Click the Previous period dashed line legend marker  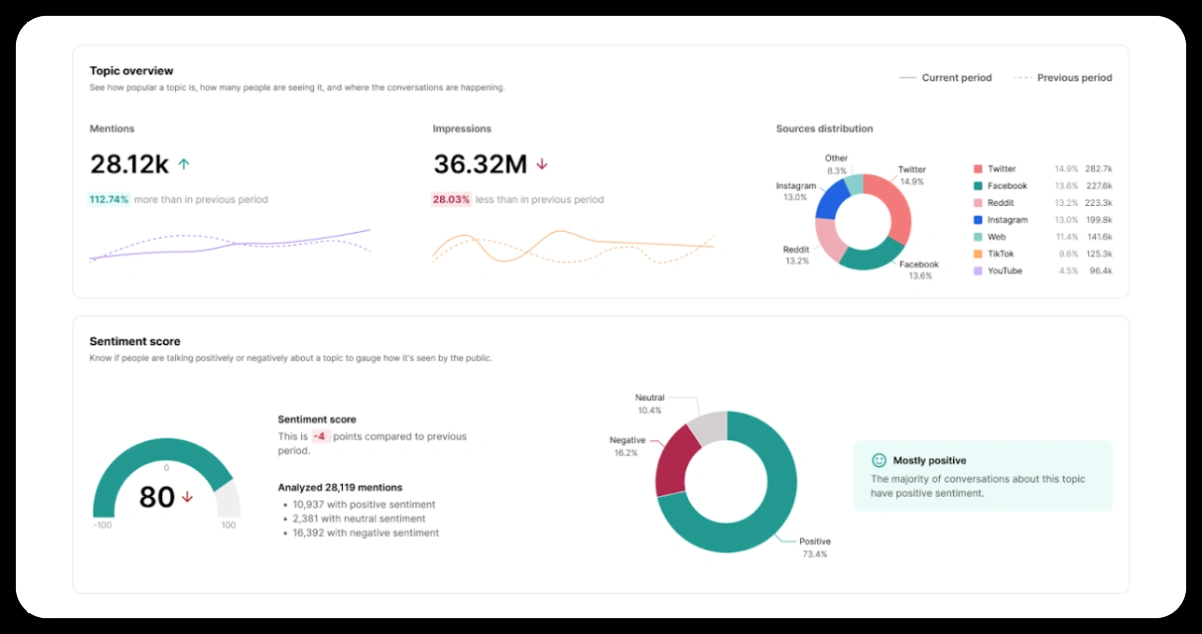(1022, 78)
